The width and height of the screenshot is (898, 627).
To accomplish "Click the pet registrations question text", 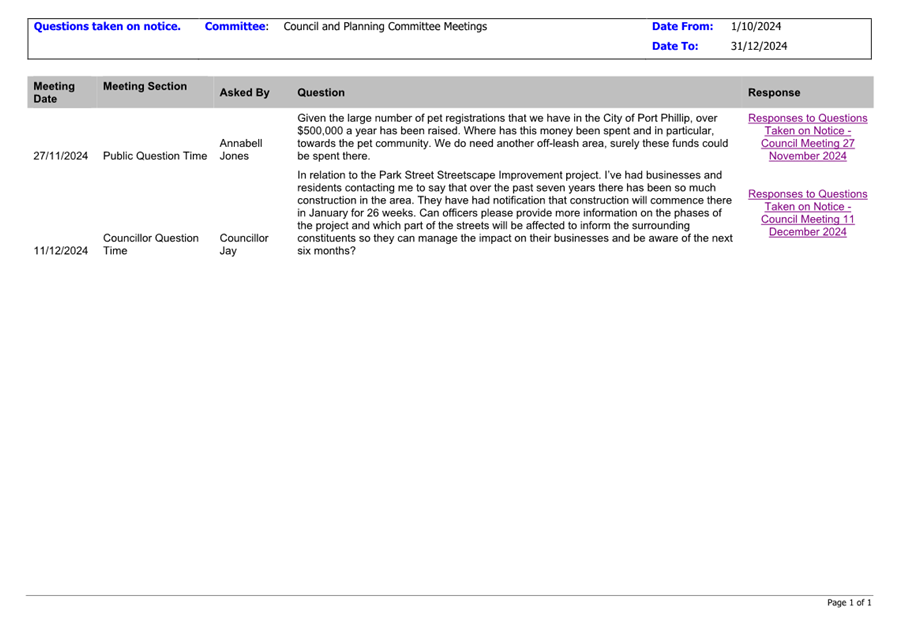I will [513, 137].
